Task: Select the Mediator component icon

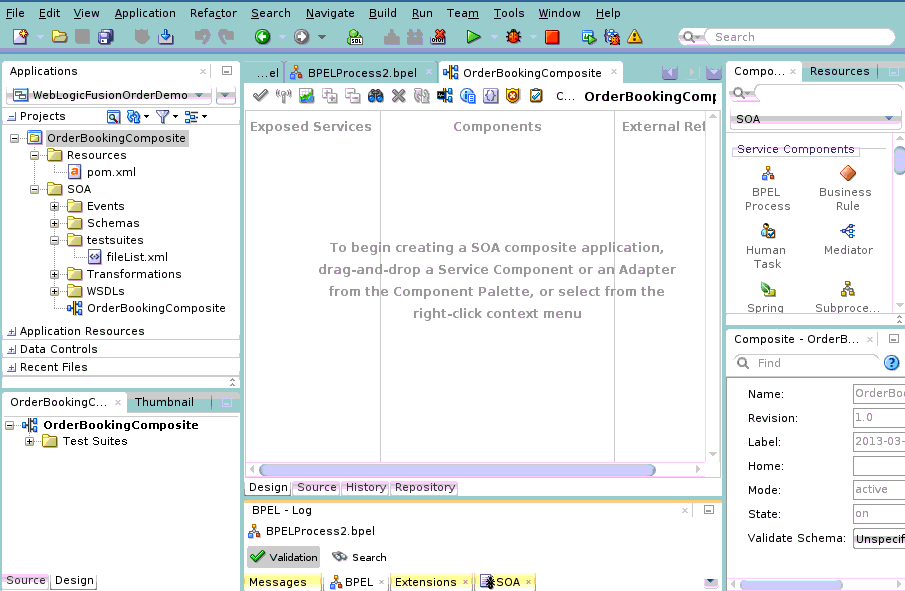Action: (847, 231)
